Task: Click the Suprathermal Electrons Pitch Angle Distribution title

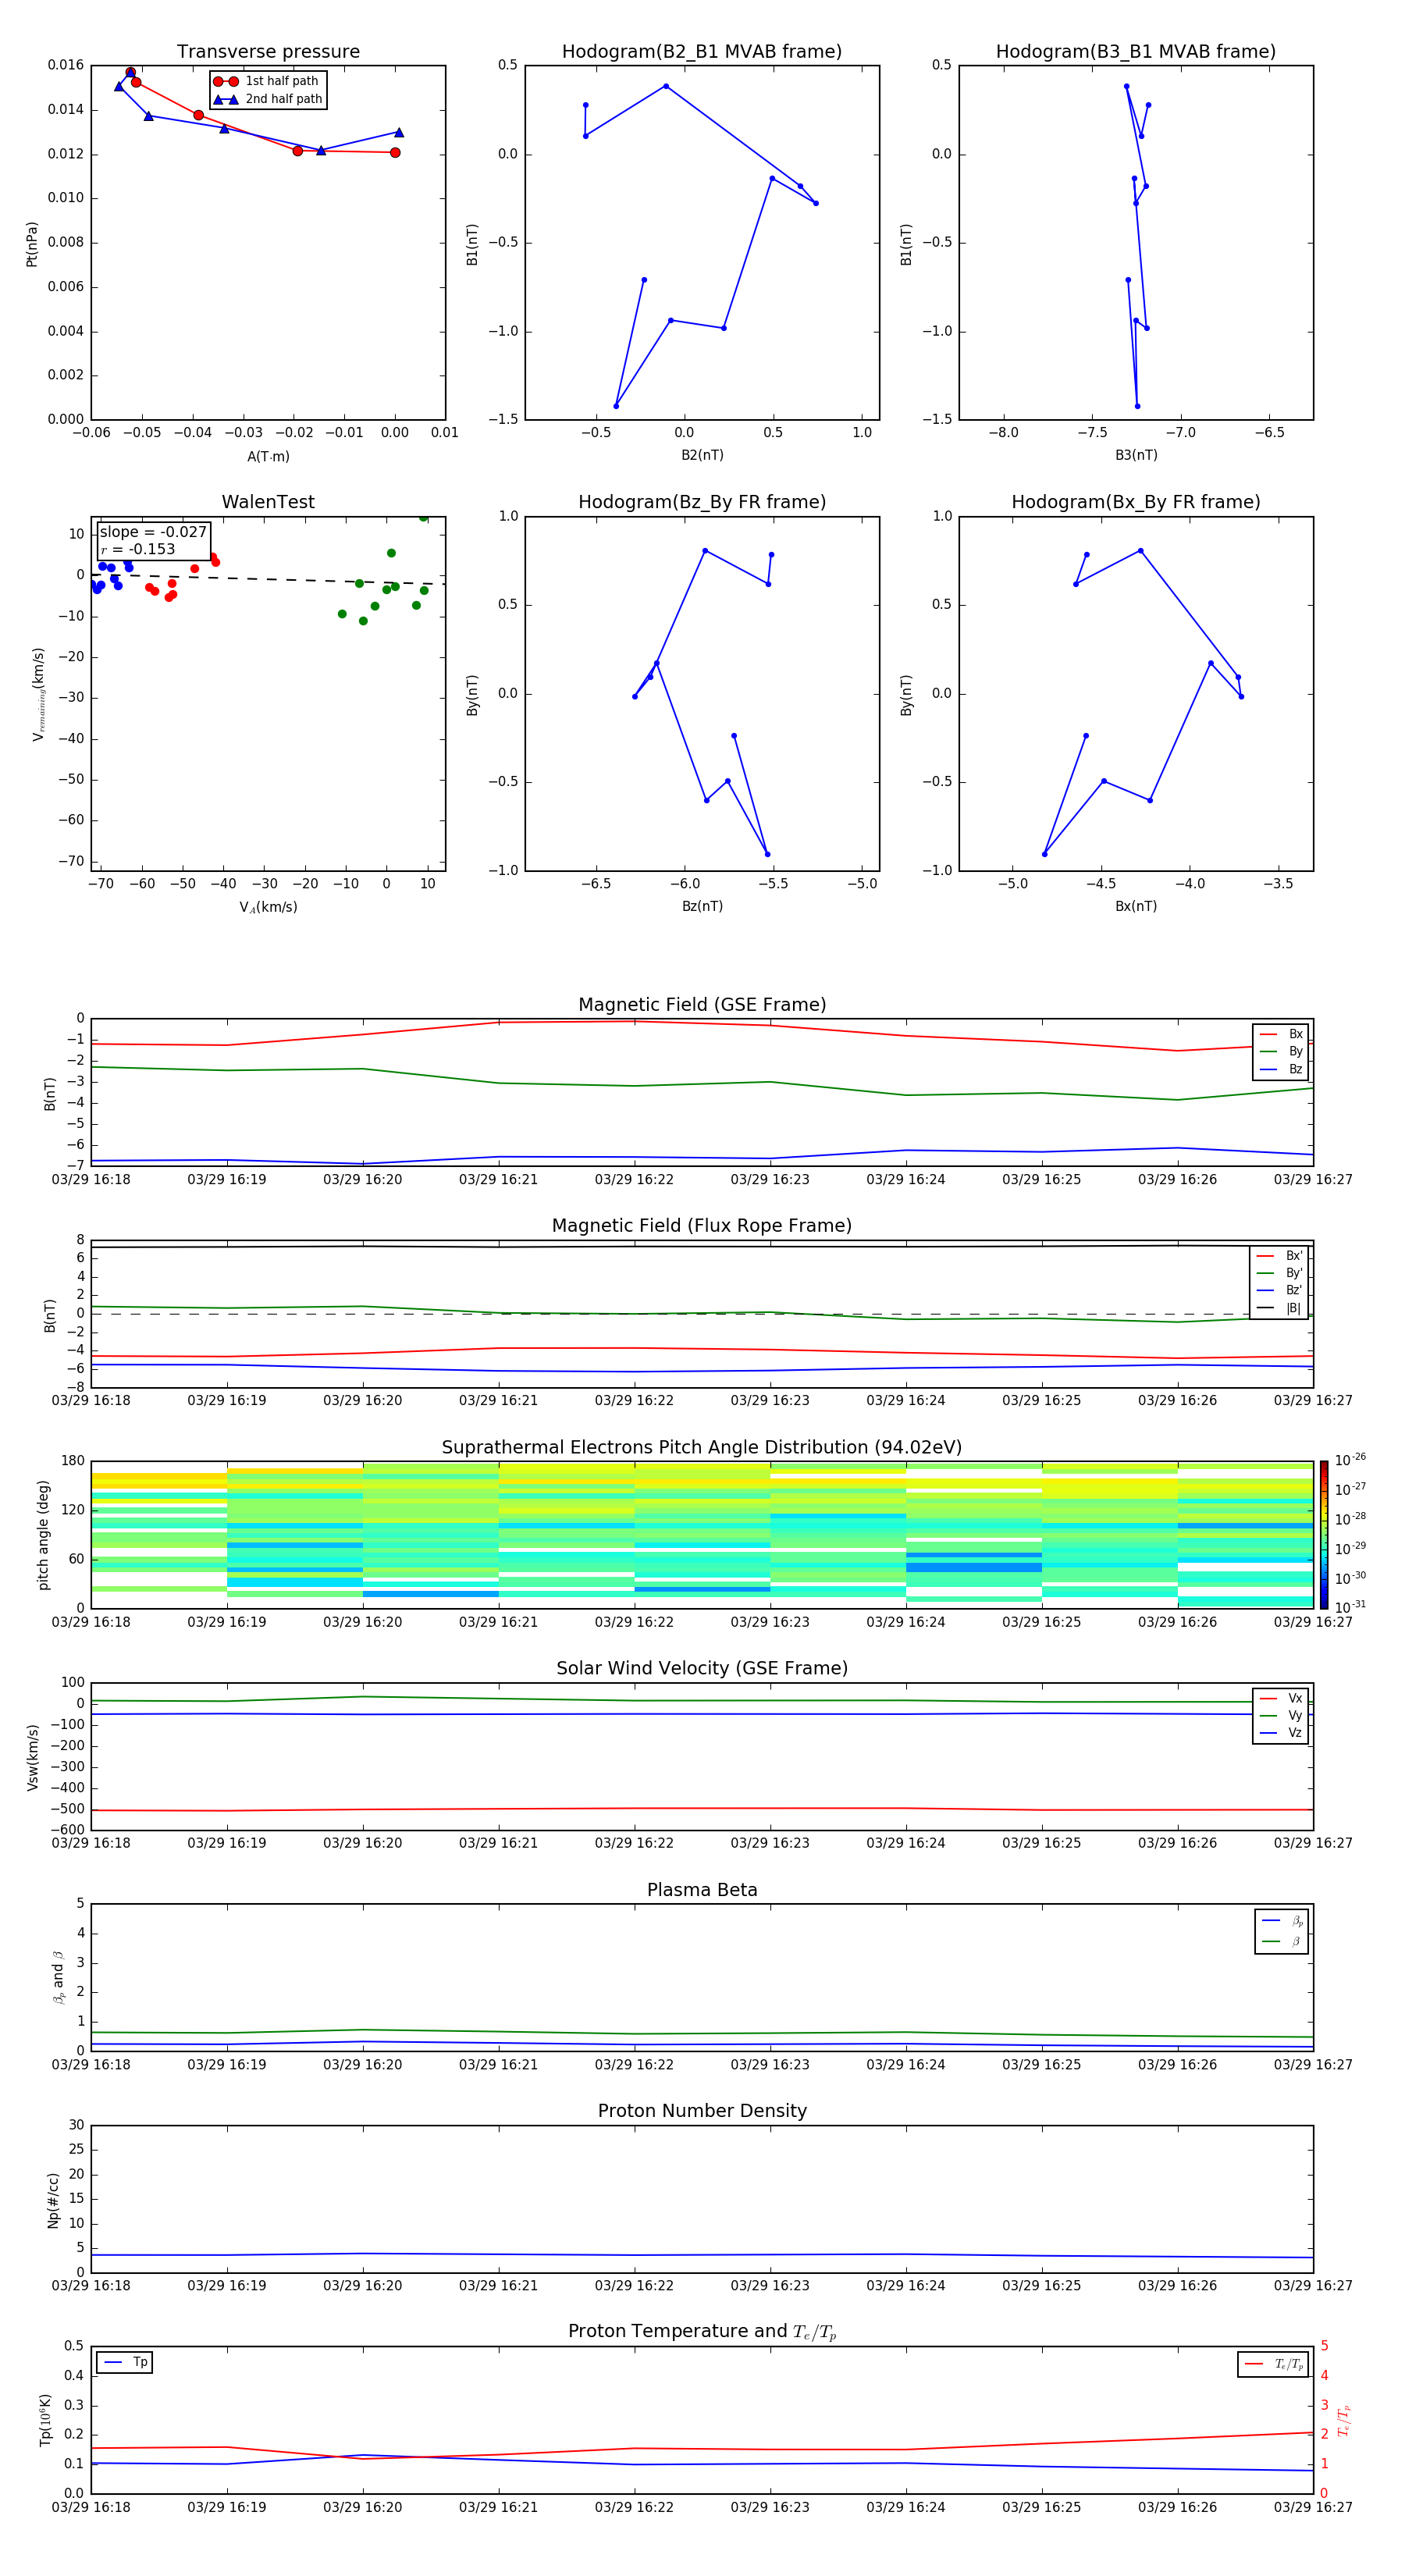Action: pyautogui.click(x=702, y=1448)
